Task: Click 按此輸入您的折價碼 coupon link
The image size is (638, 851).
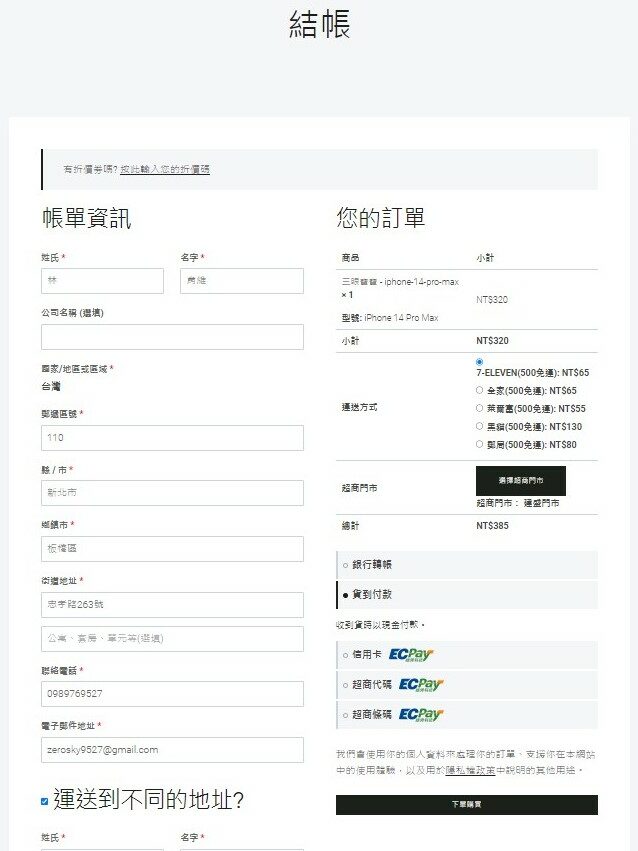Action: [x=165, y=170]
